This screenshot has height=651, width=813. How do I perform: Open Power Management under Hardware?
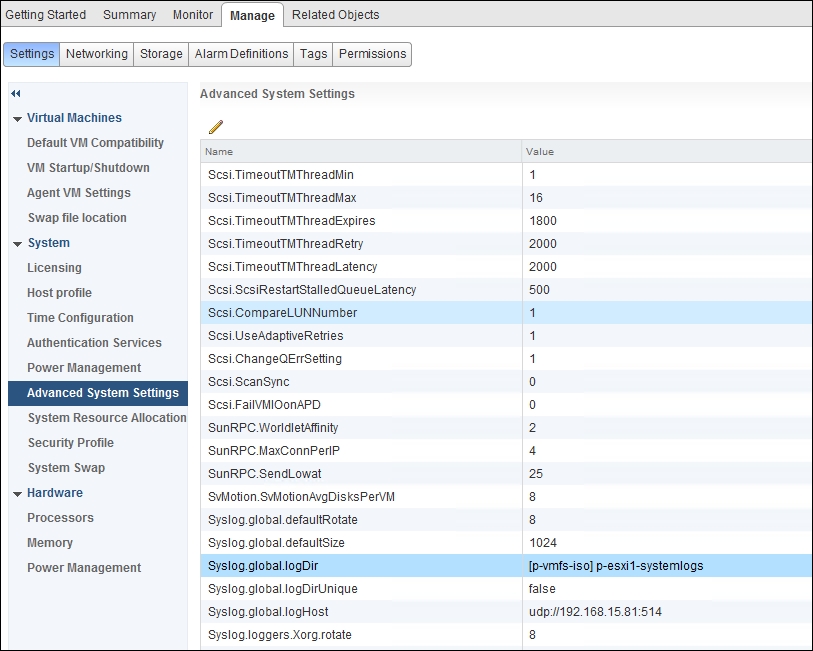coord(84,568)
